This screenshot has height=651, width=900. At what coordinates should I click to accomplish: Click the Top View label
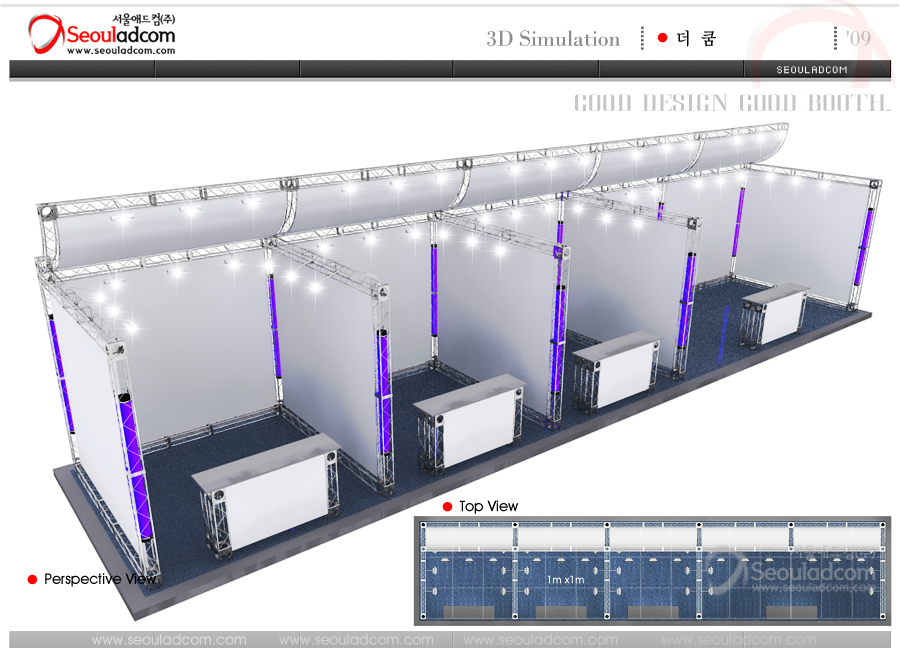489,507
